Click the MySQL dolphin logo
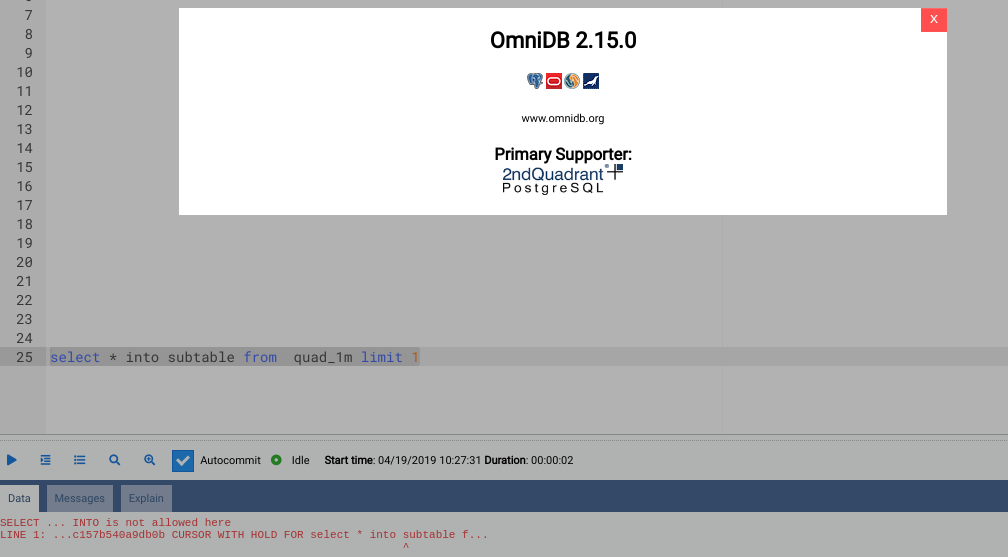This screenshot has height=557, width=1008. click(572, 81)
